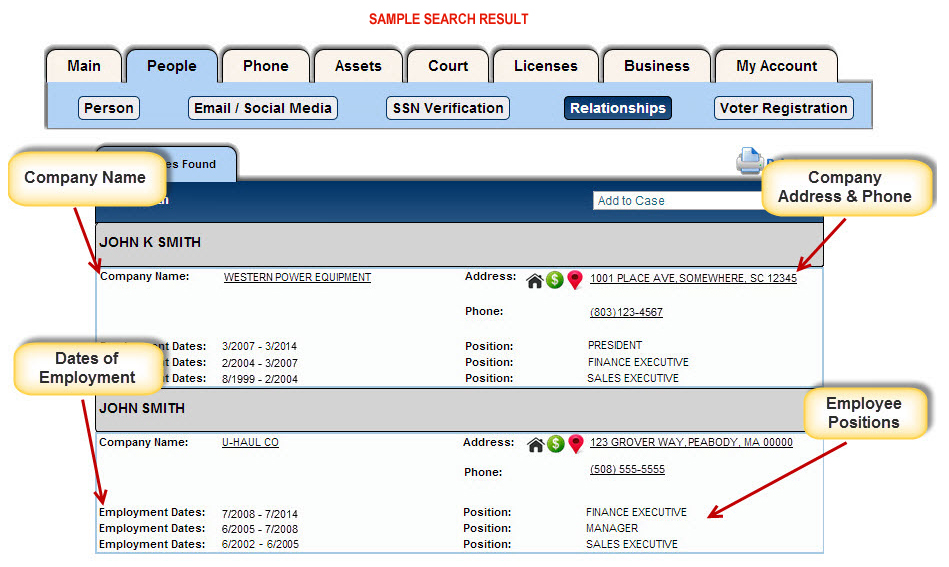Image resolution: width=949 pixels, height=567 pixels.
Task: Click the printer icon above the results
Action: (x=749, y=161)
